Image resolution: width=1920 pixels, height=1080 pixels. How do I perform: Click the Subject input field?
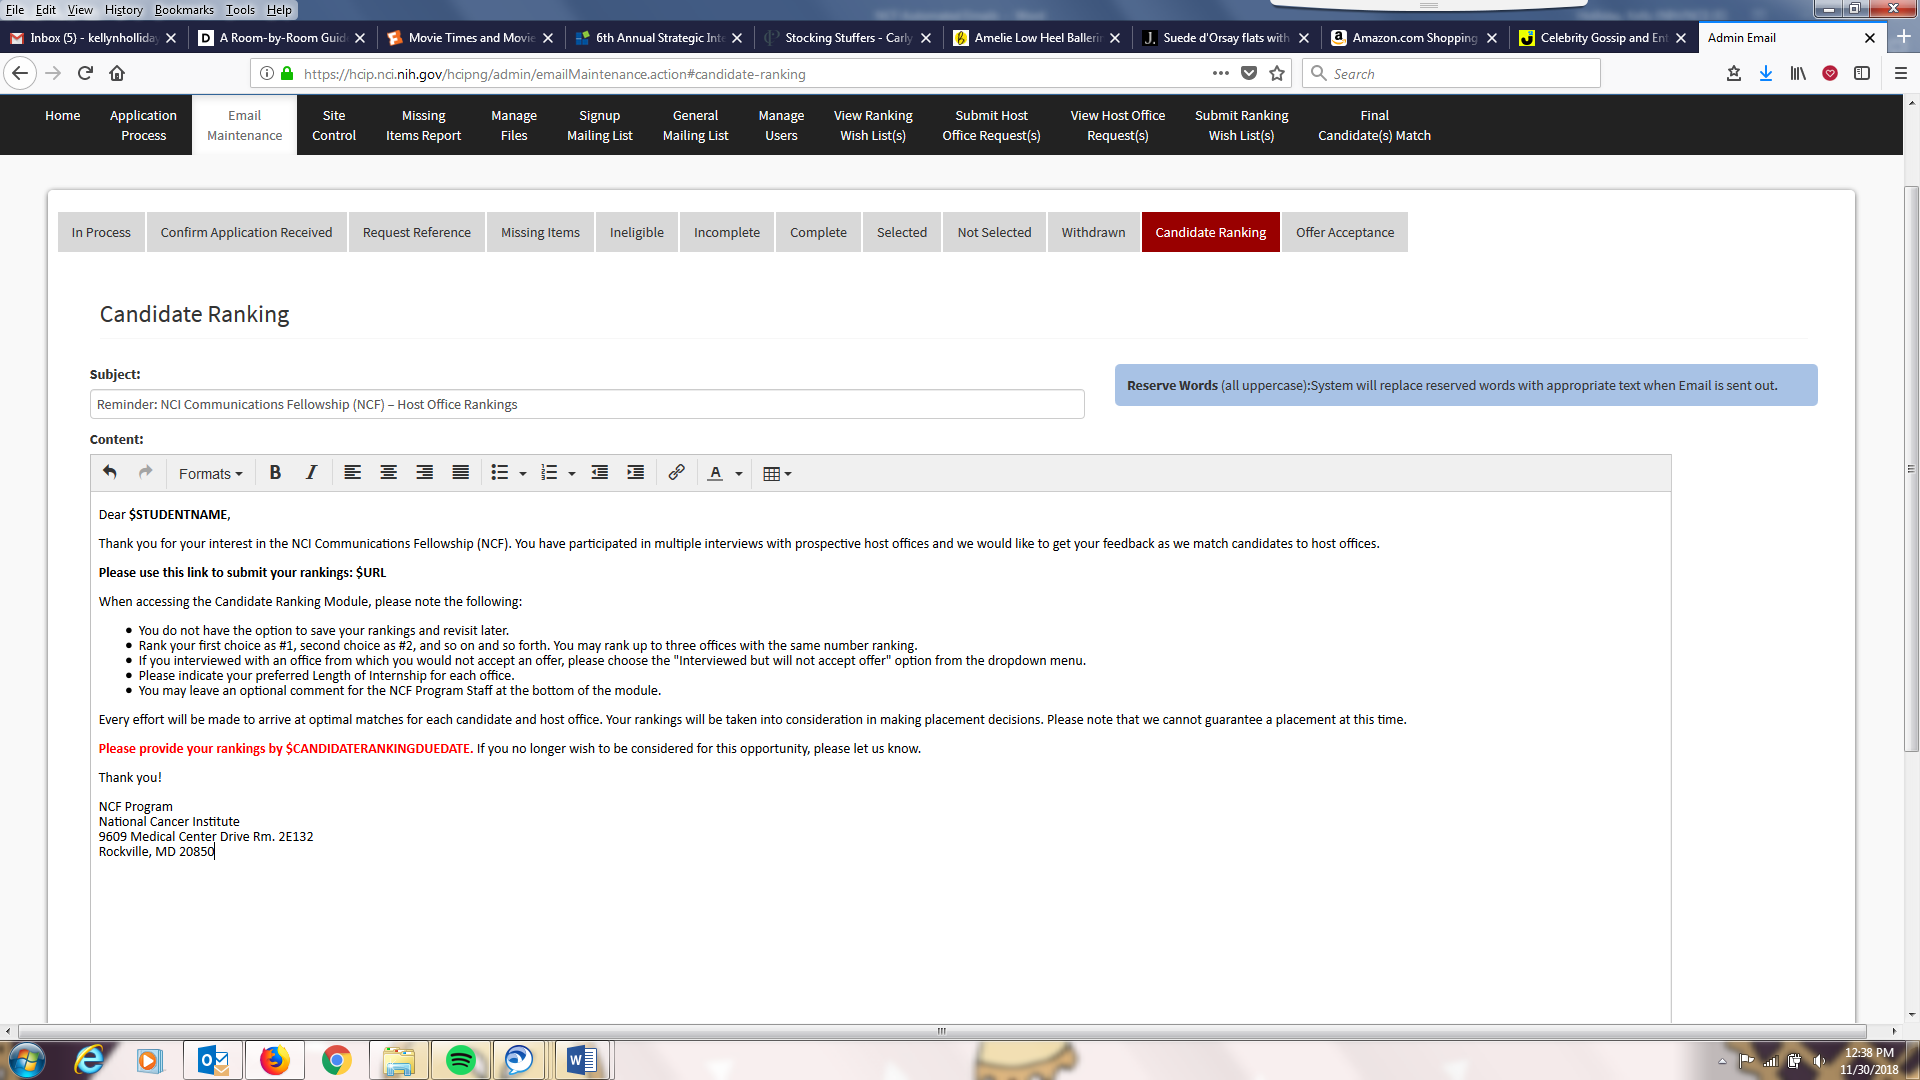(x=587, y=404)
